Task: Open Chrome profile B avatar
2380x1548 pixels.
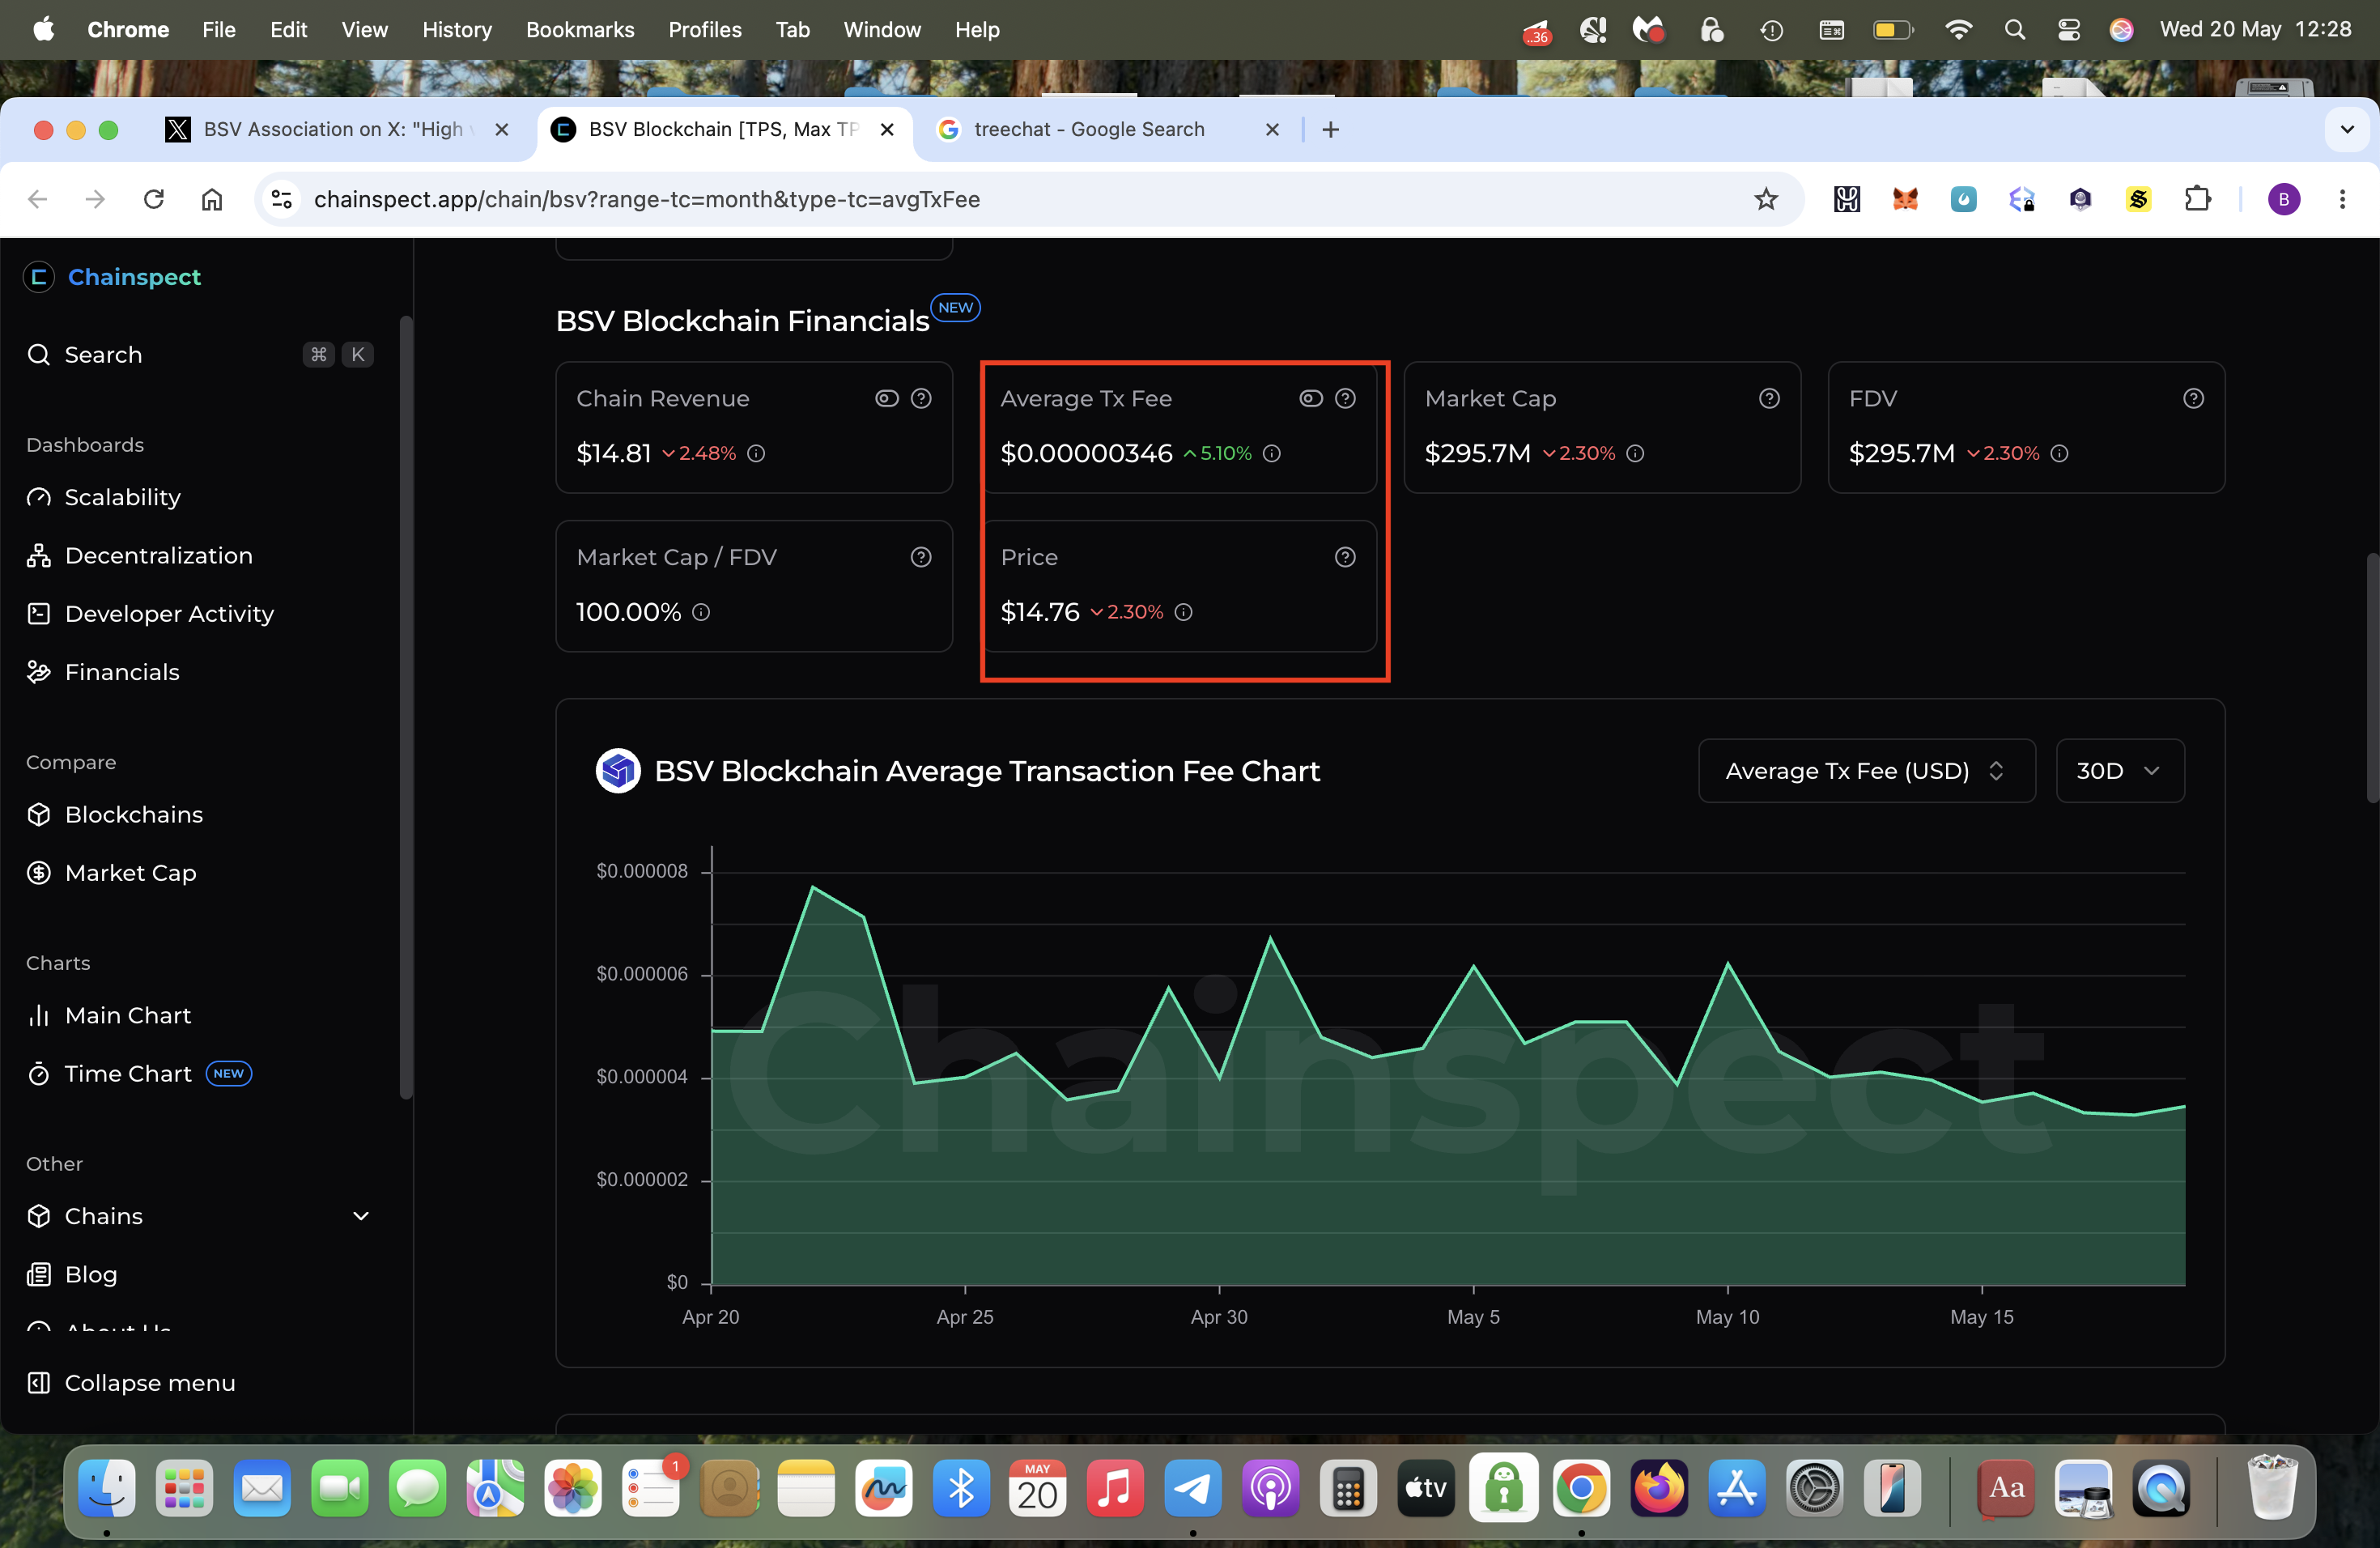Action: click(2283, 199)
